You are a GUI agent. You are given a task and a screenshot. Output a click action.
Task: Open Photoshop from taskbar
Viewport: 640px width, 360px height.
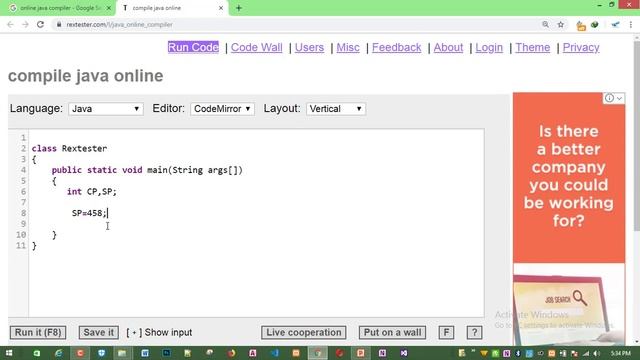click(167, 353)
